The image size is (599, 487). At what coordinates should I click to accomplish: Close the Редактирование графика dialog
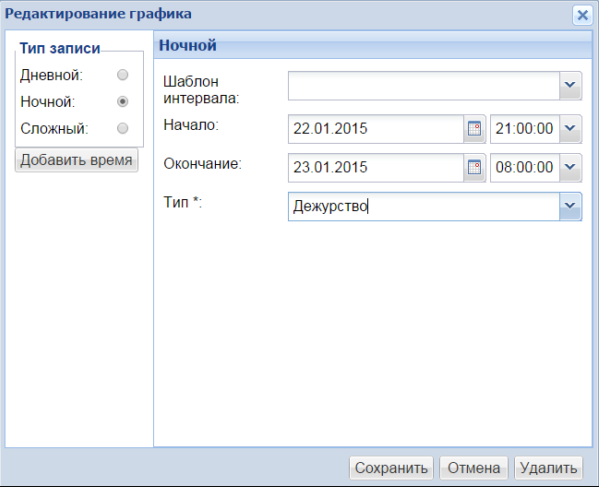[583, 16]
